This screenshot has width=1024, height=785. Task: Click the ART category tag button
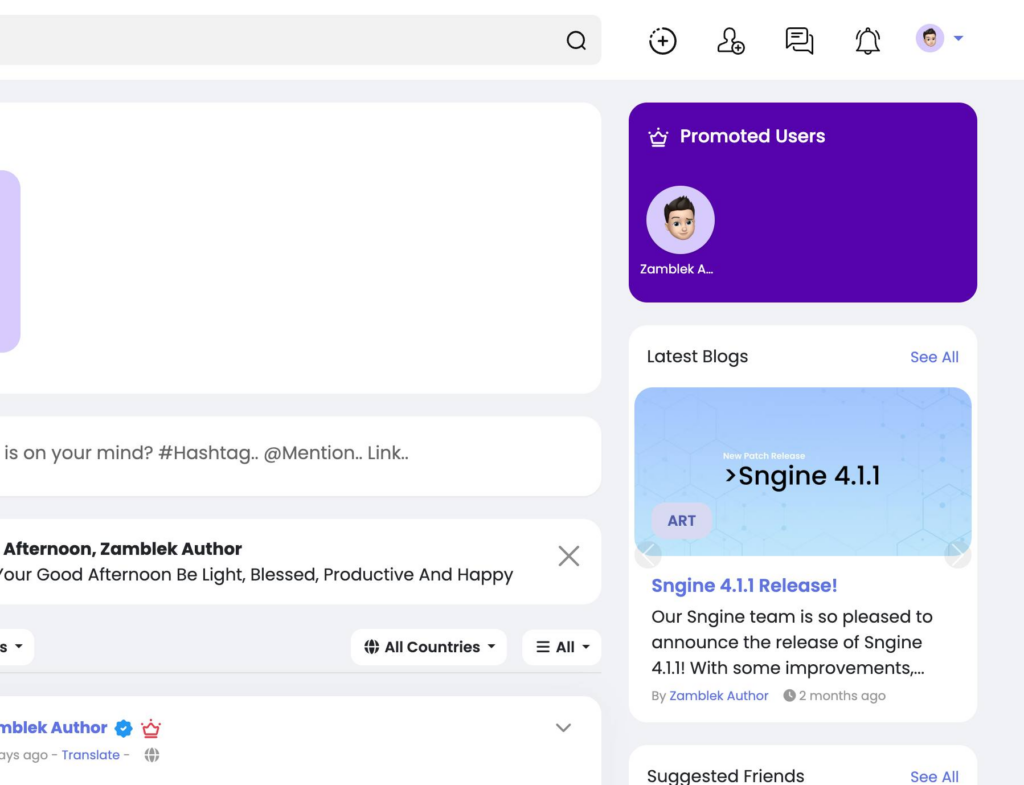tap(681, 521)
